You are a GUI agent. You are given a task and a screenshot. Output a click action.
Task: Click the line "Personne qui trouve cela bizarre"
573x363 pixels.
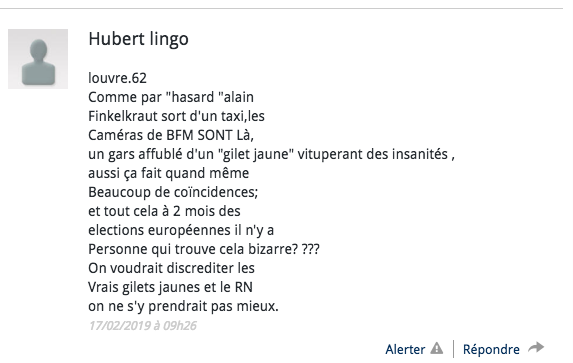coord(204,249)
